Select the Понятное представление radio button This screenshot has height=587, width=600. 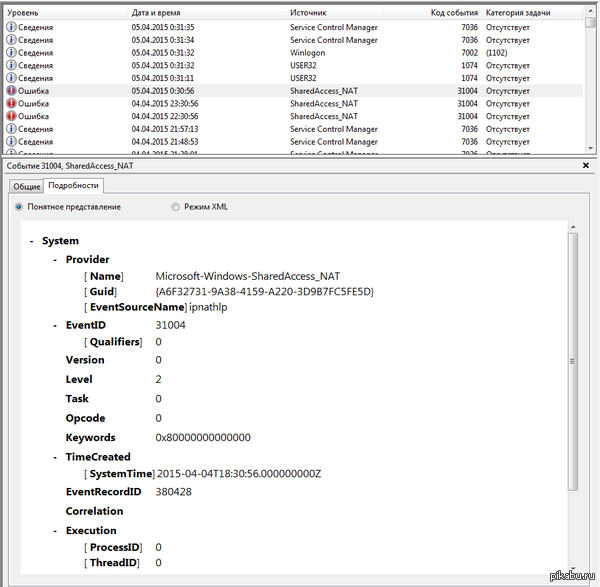(x=20, y=207)
